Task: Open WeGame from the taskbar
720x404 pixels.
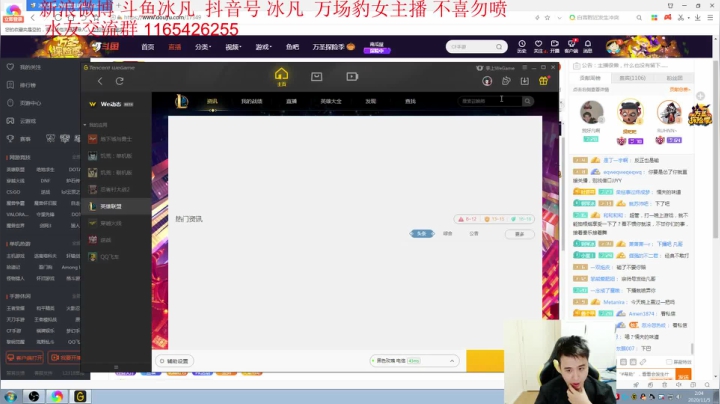Action: pyautogui.click(x=80, y=396)
